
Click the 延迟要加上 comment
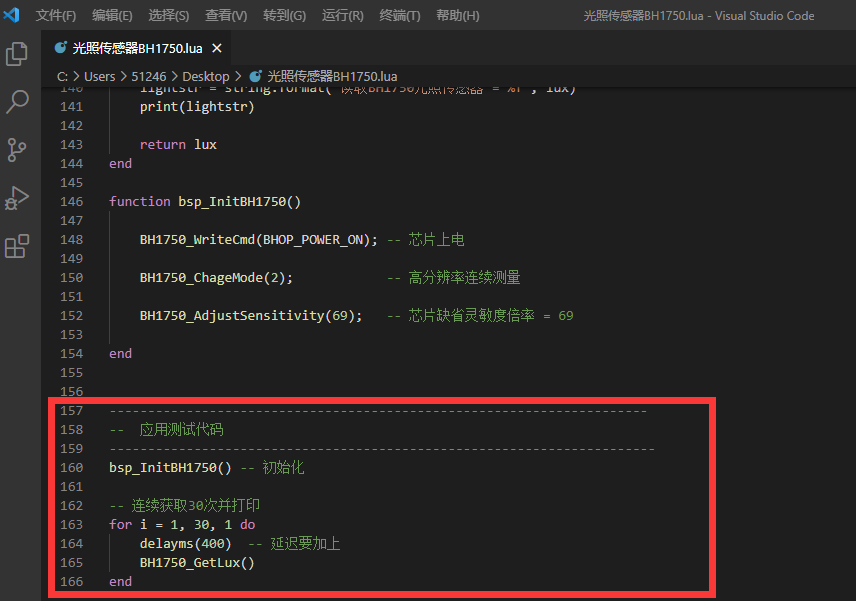[x=294, y=544]
